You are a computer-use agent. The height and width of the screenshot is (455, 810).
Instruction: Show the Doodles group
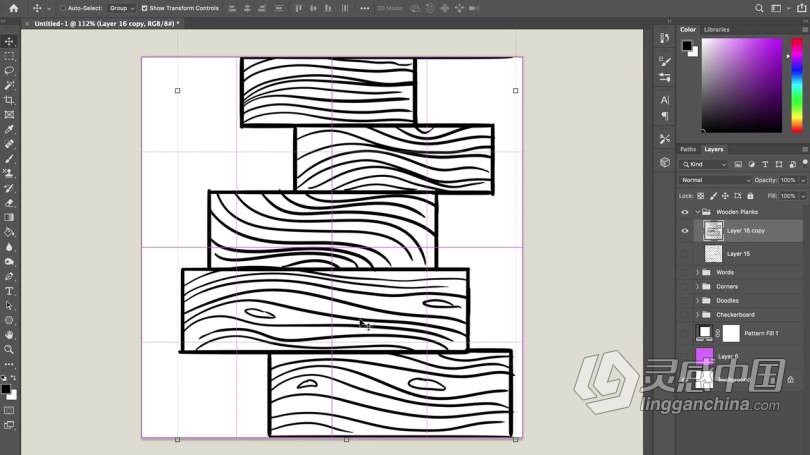[685, 301]
